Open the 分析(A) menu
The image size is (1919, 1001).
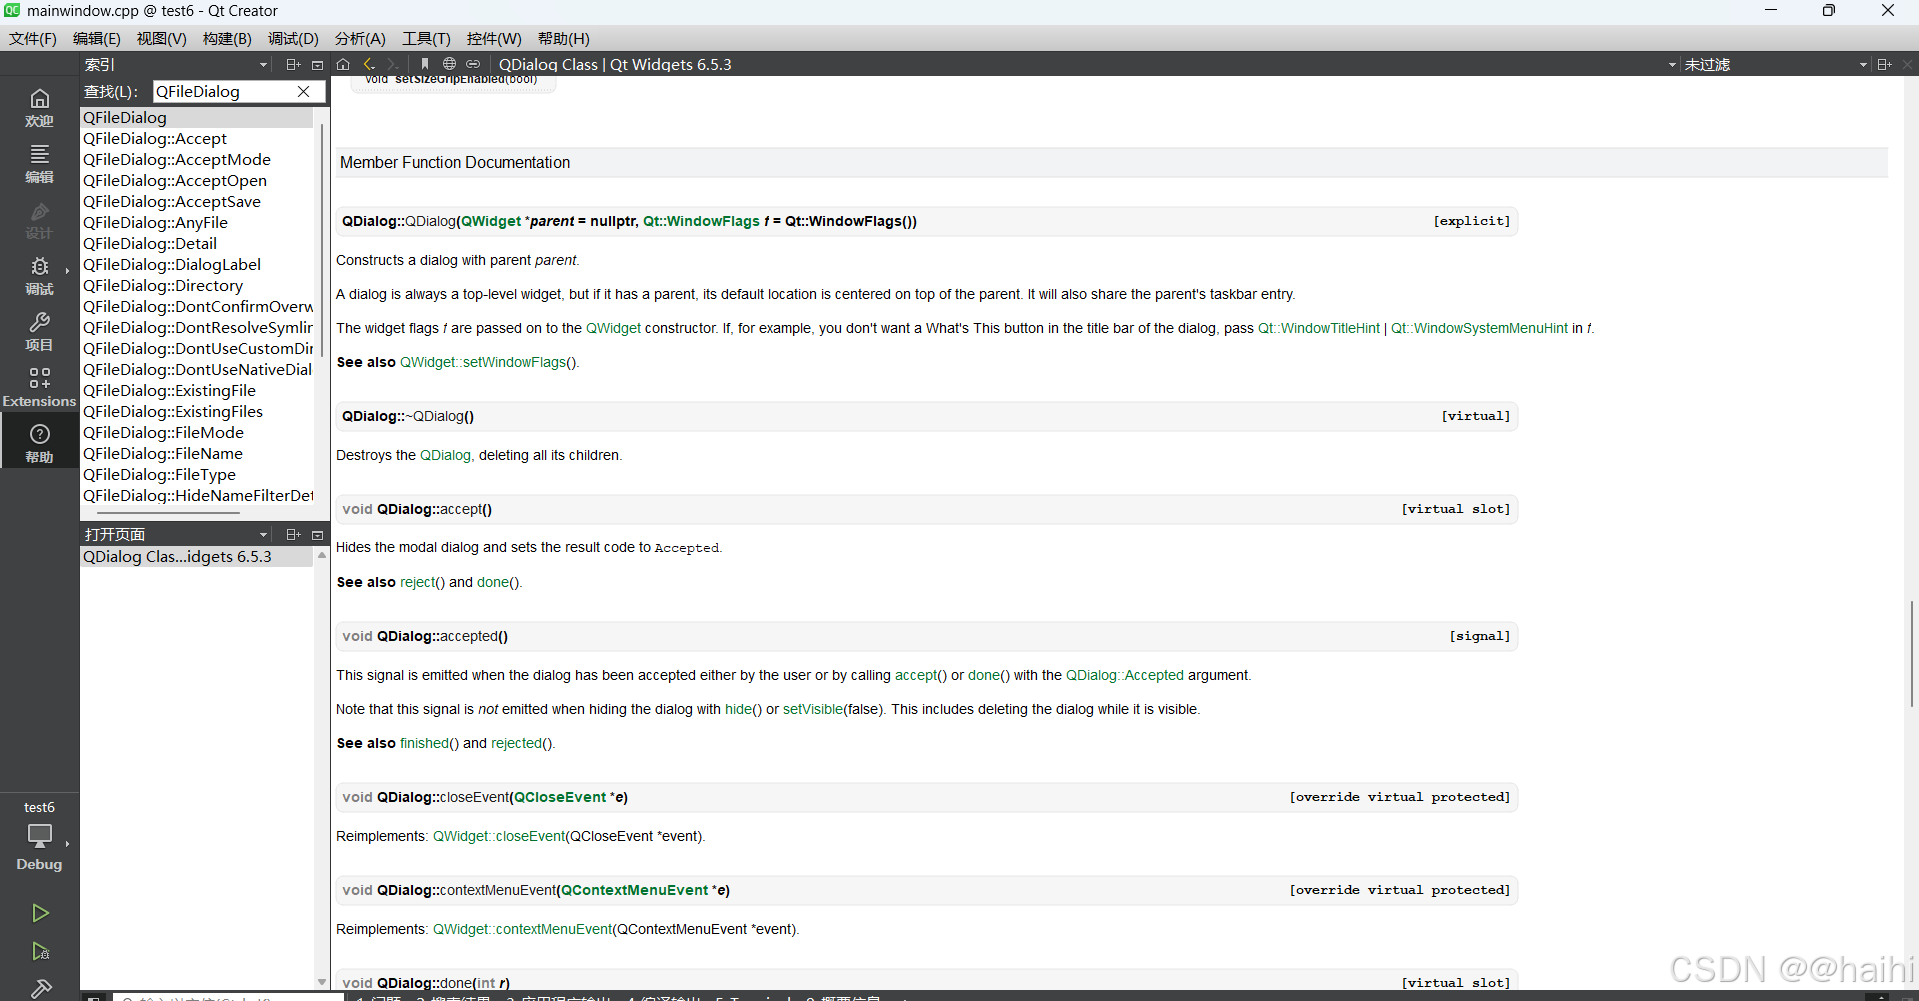(360, 38)
